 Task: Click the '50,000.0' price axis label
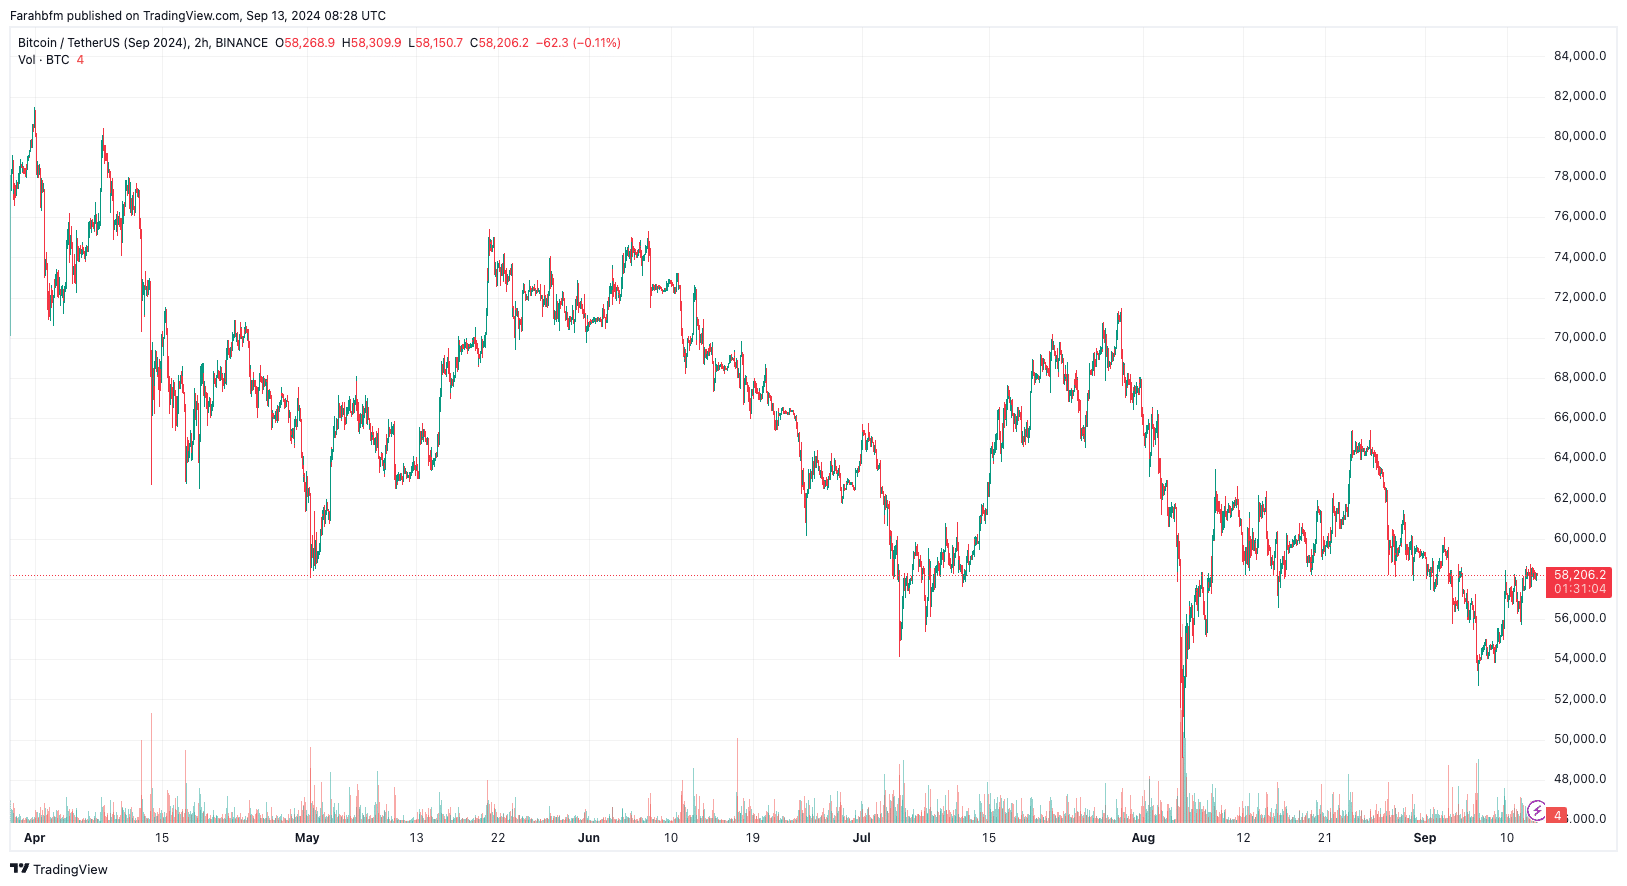click(1580, 739)
